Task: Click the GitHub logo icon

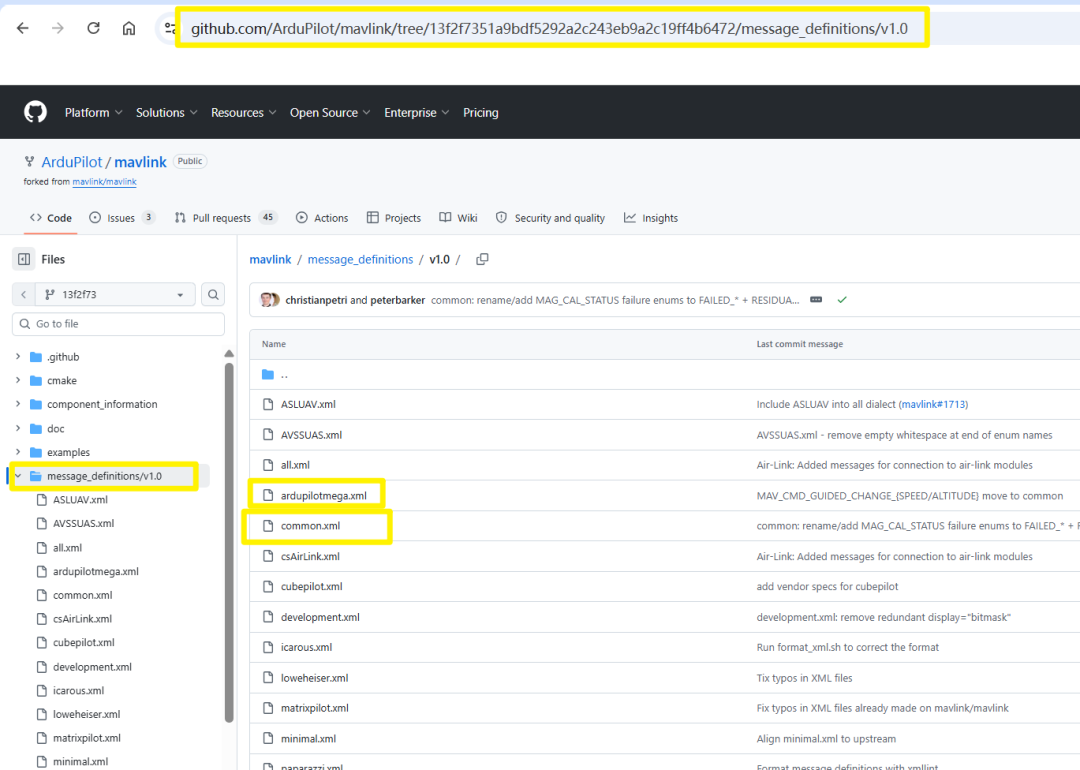Action: (x=35, y=112)
